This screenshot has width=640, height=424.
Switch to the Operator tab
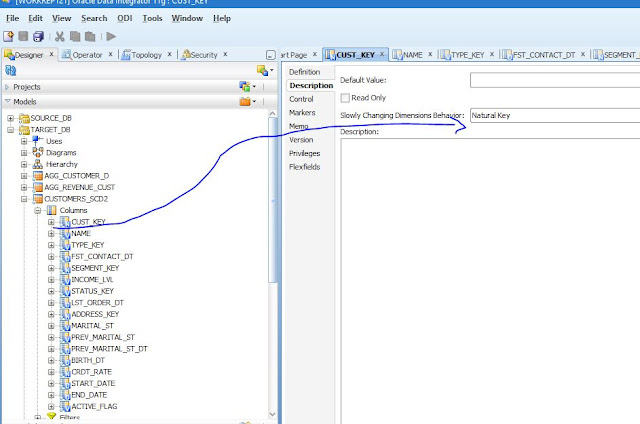[87, 55]
